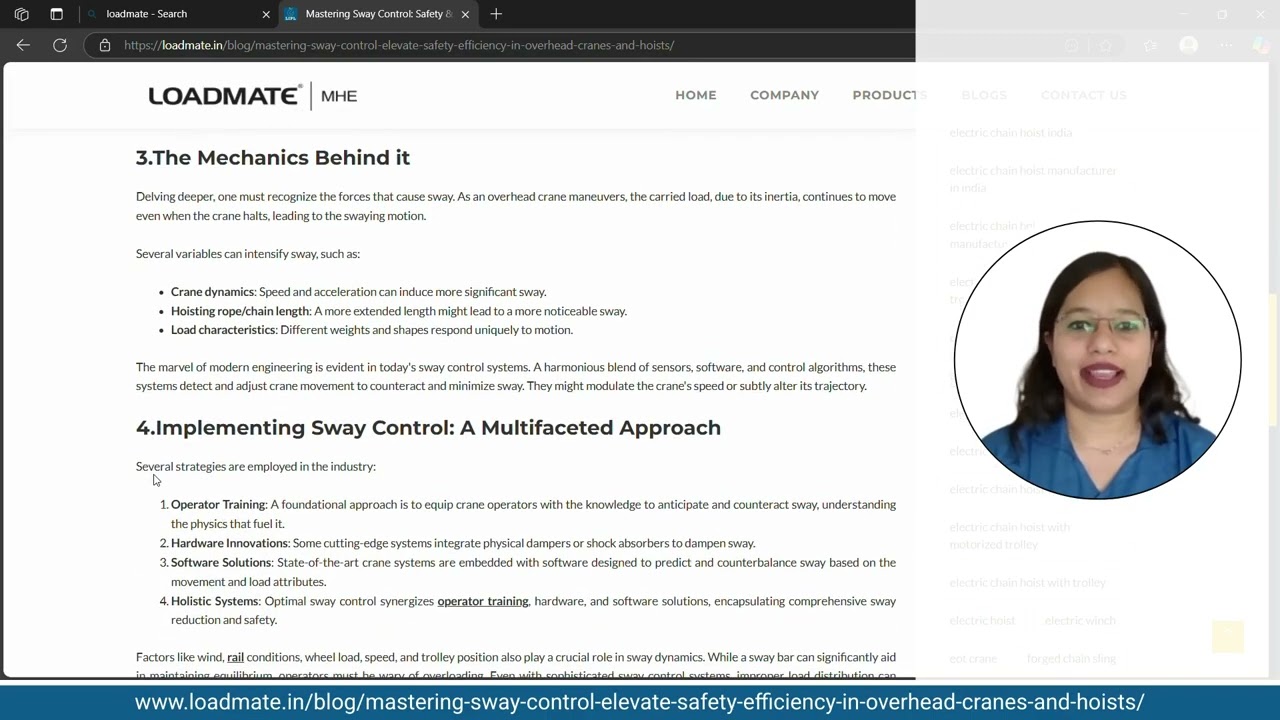This screenshot has height=720, width=1280.
Task: Open 'electric chain hoist manufacturer in india' tag
Action: (1033, 179)
